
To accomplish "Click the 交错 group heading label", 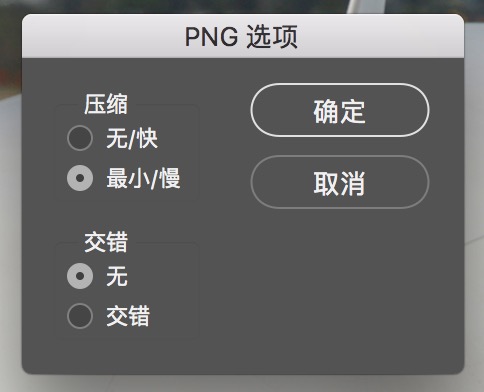I will tap(106, 242).
